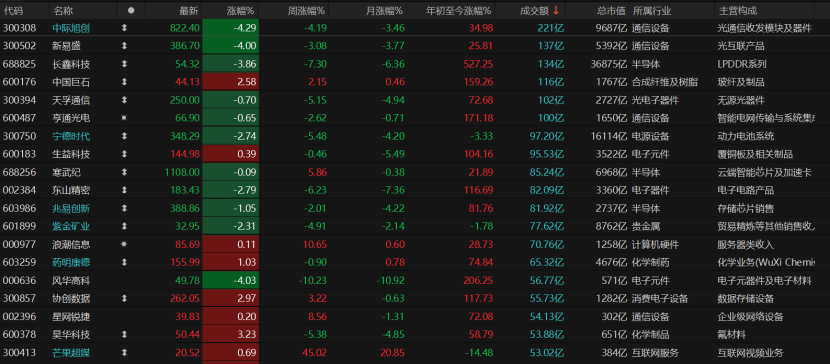Viewport: 830px width, 364px height.
Task: Click the -4.29 change cell
Action: [x=230, y=28]
